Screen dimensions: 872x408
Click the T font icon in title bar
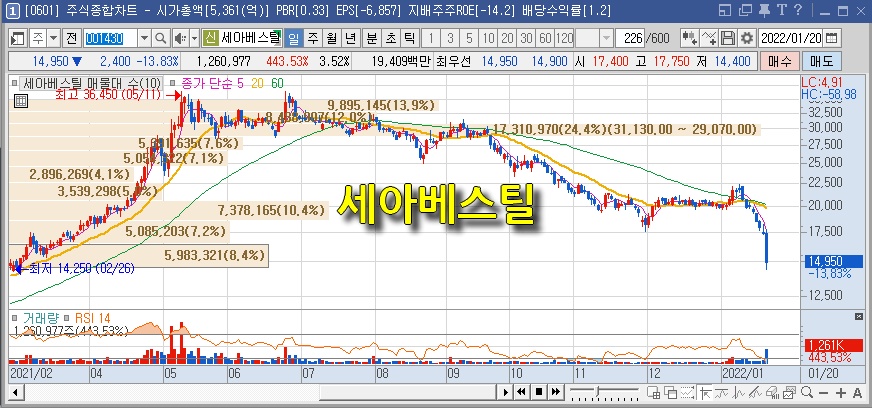[782, 10]
